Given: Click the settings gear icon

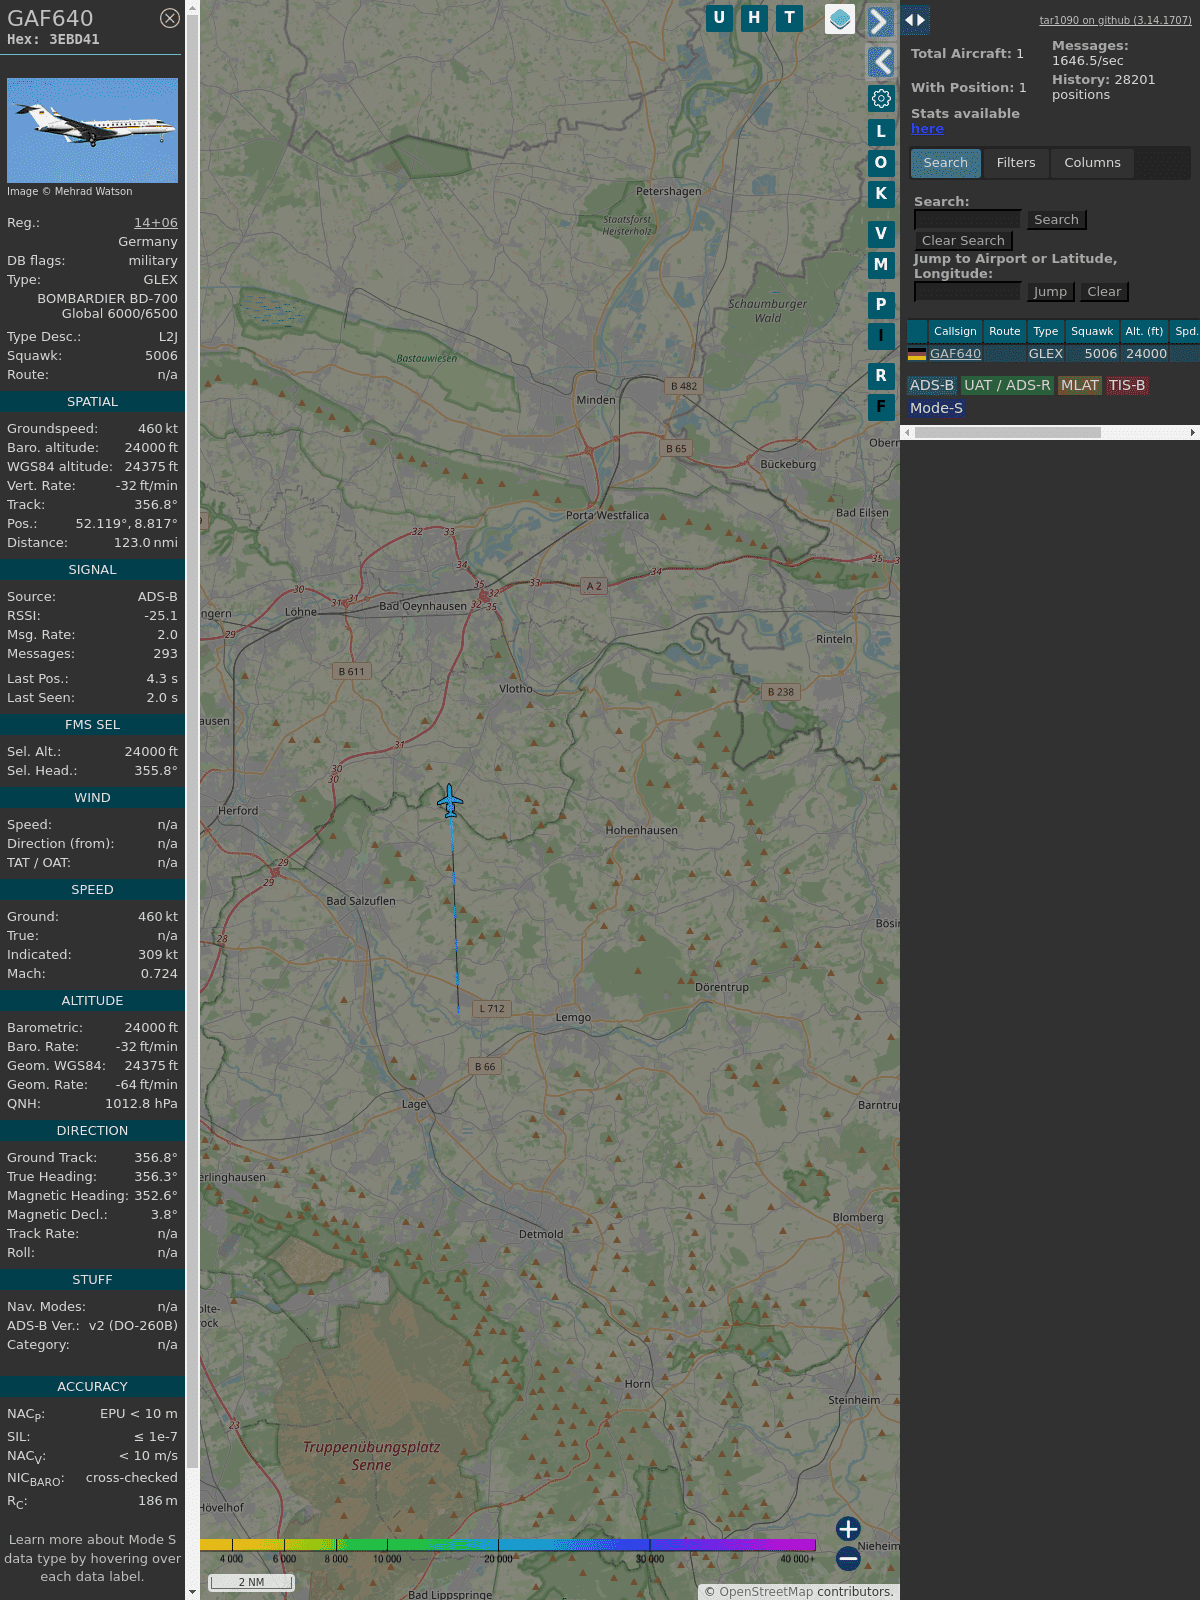Looking at the screenshot, I should click(x=881, y=98).
